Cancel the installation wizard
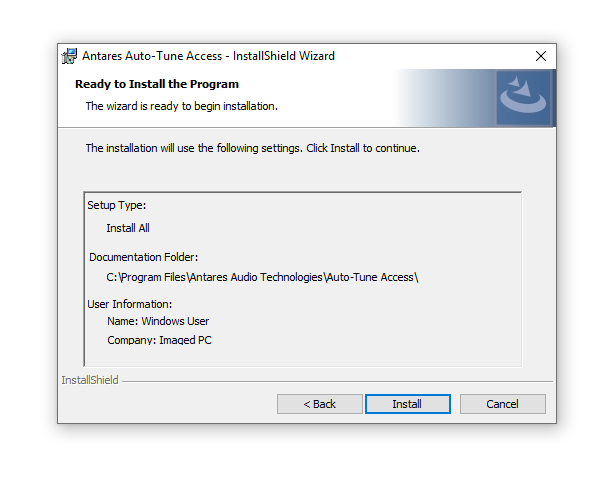The image size is (614, 481). pos(502,404)
